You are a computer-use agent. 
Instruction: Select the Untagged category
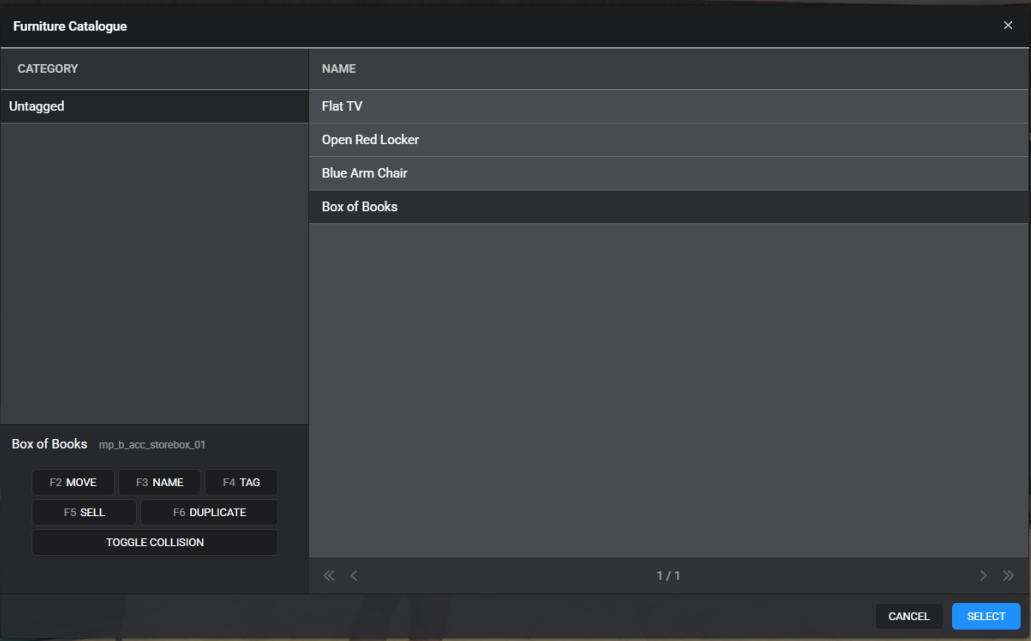click(155, 106)
